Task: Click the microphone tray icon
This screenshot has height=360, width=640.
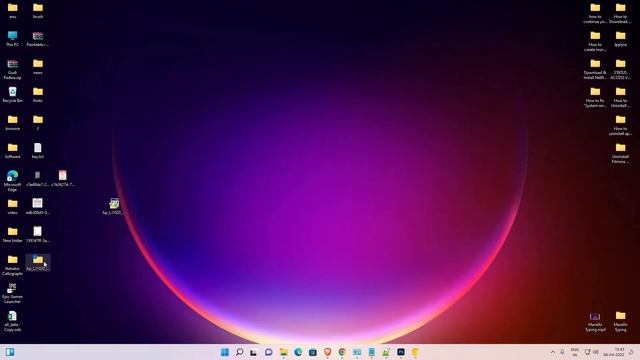Action: (562, 352)
